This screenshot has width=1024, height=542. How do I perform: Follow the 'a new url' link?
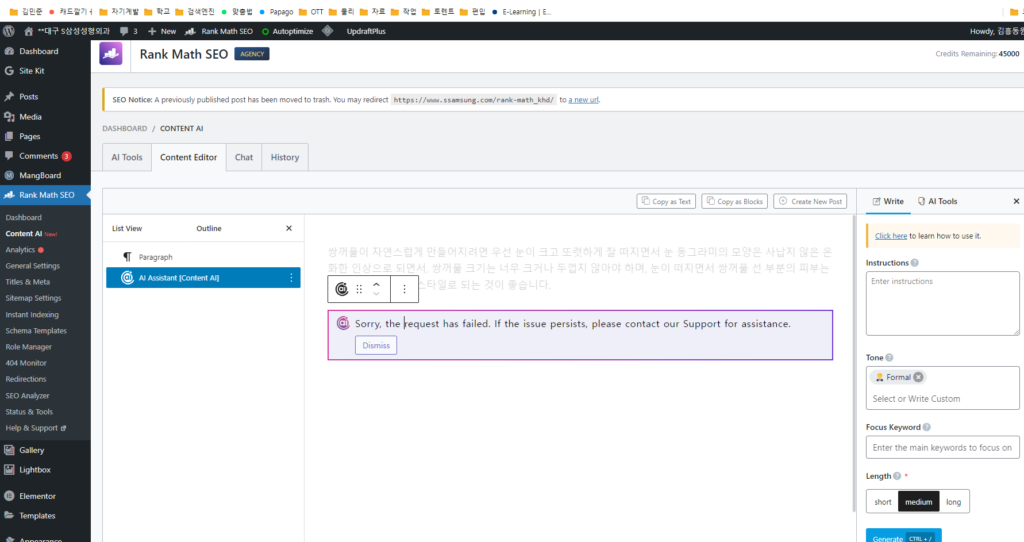583,100
